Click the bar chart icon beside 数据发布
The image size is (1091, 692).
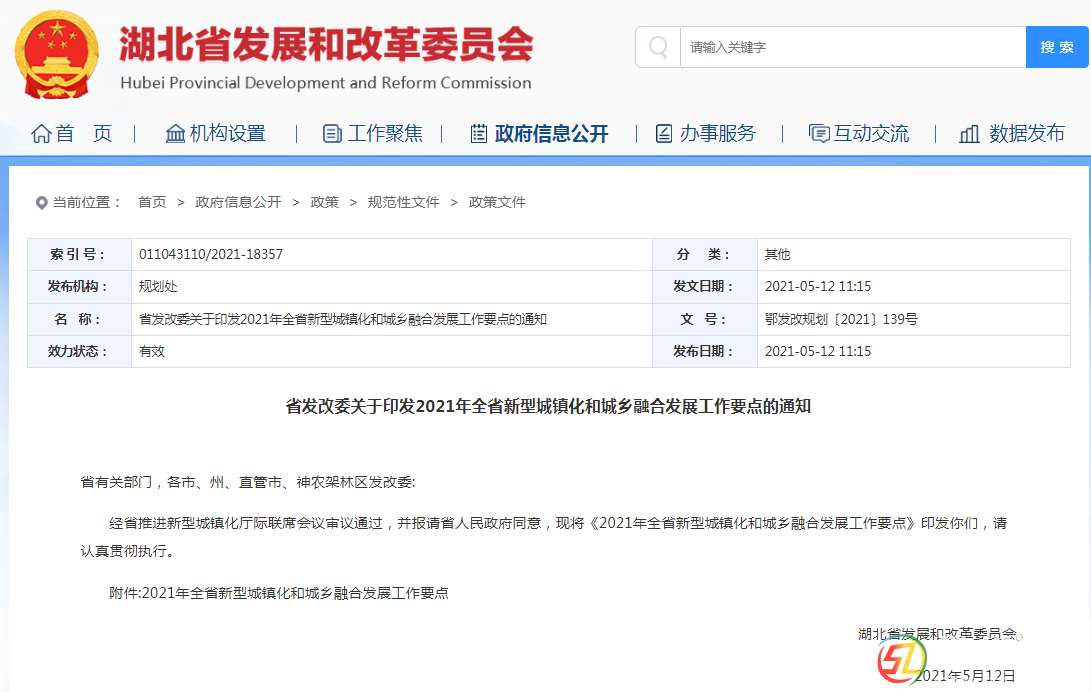(969, 134)
